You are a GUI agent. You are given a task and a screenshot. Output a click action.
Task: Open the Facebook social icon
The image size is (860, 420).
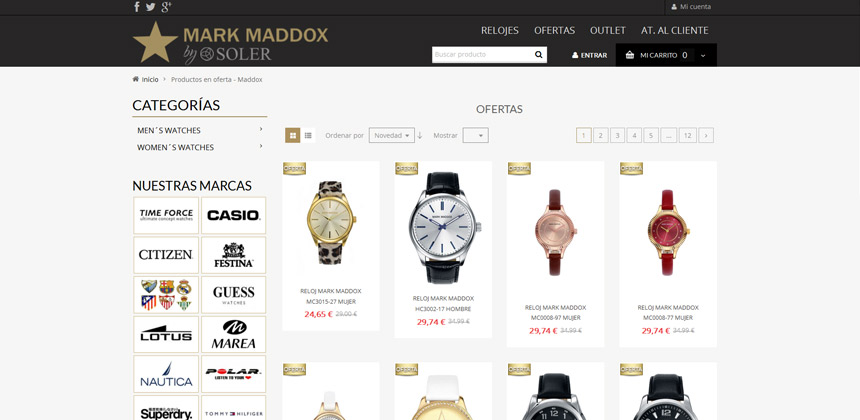coord(137,7)
